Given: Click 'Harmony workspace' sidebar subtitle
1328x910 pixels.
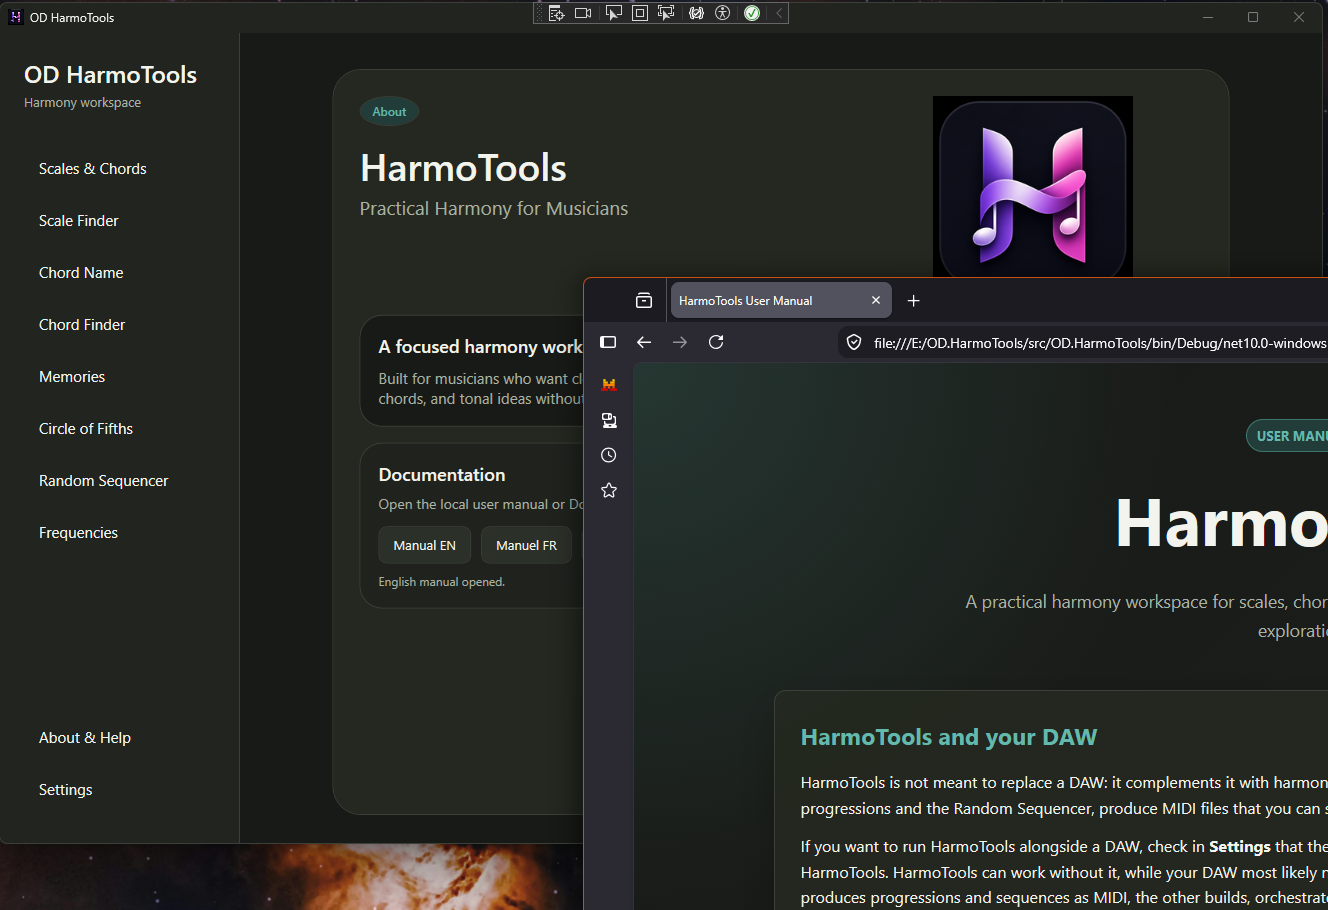Looking at the screenshot, I should (x=83, y=103).
